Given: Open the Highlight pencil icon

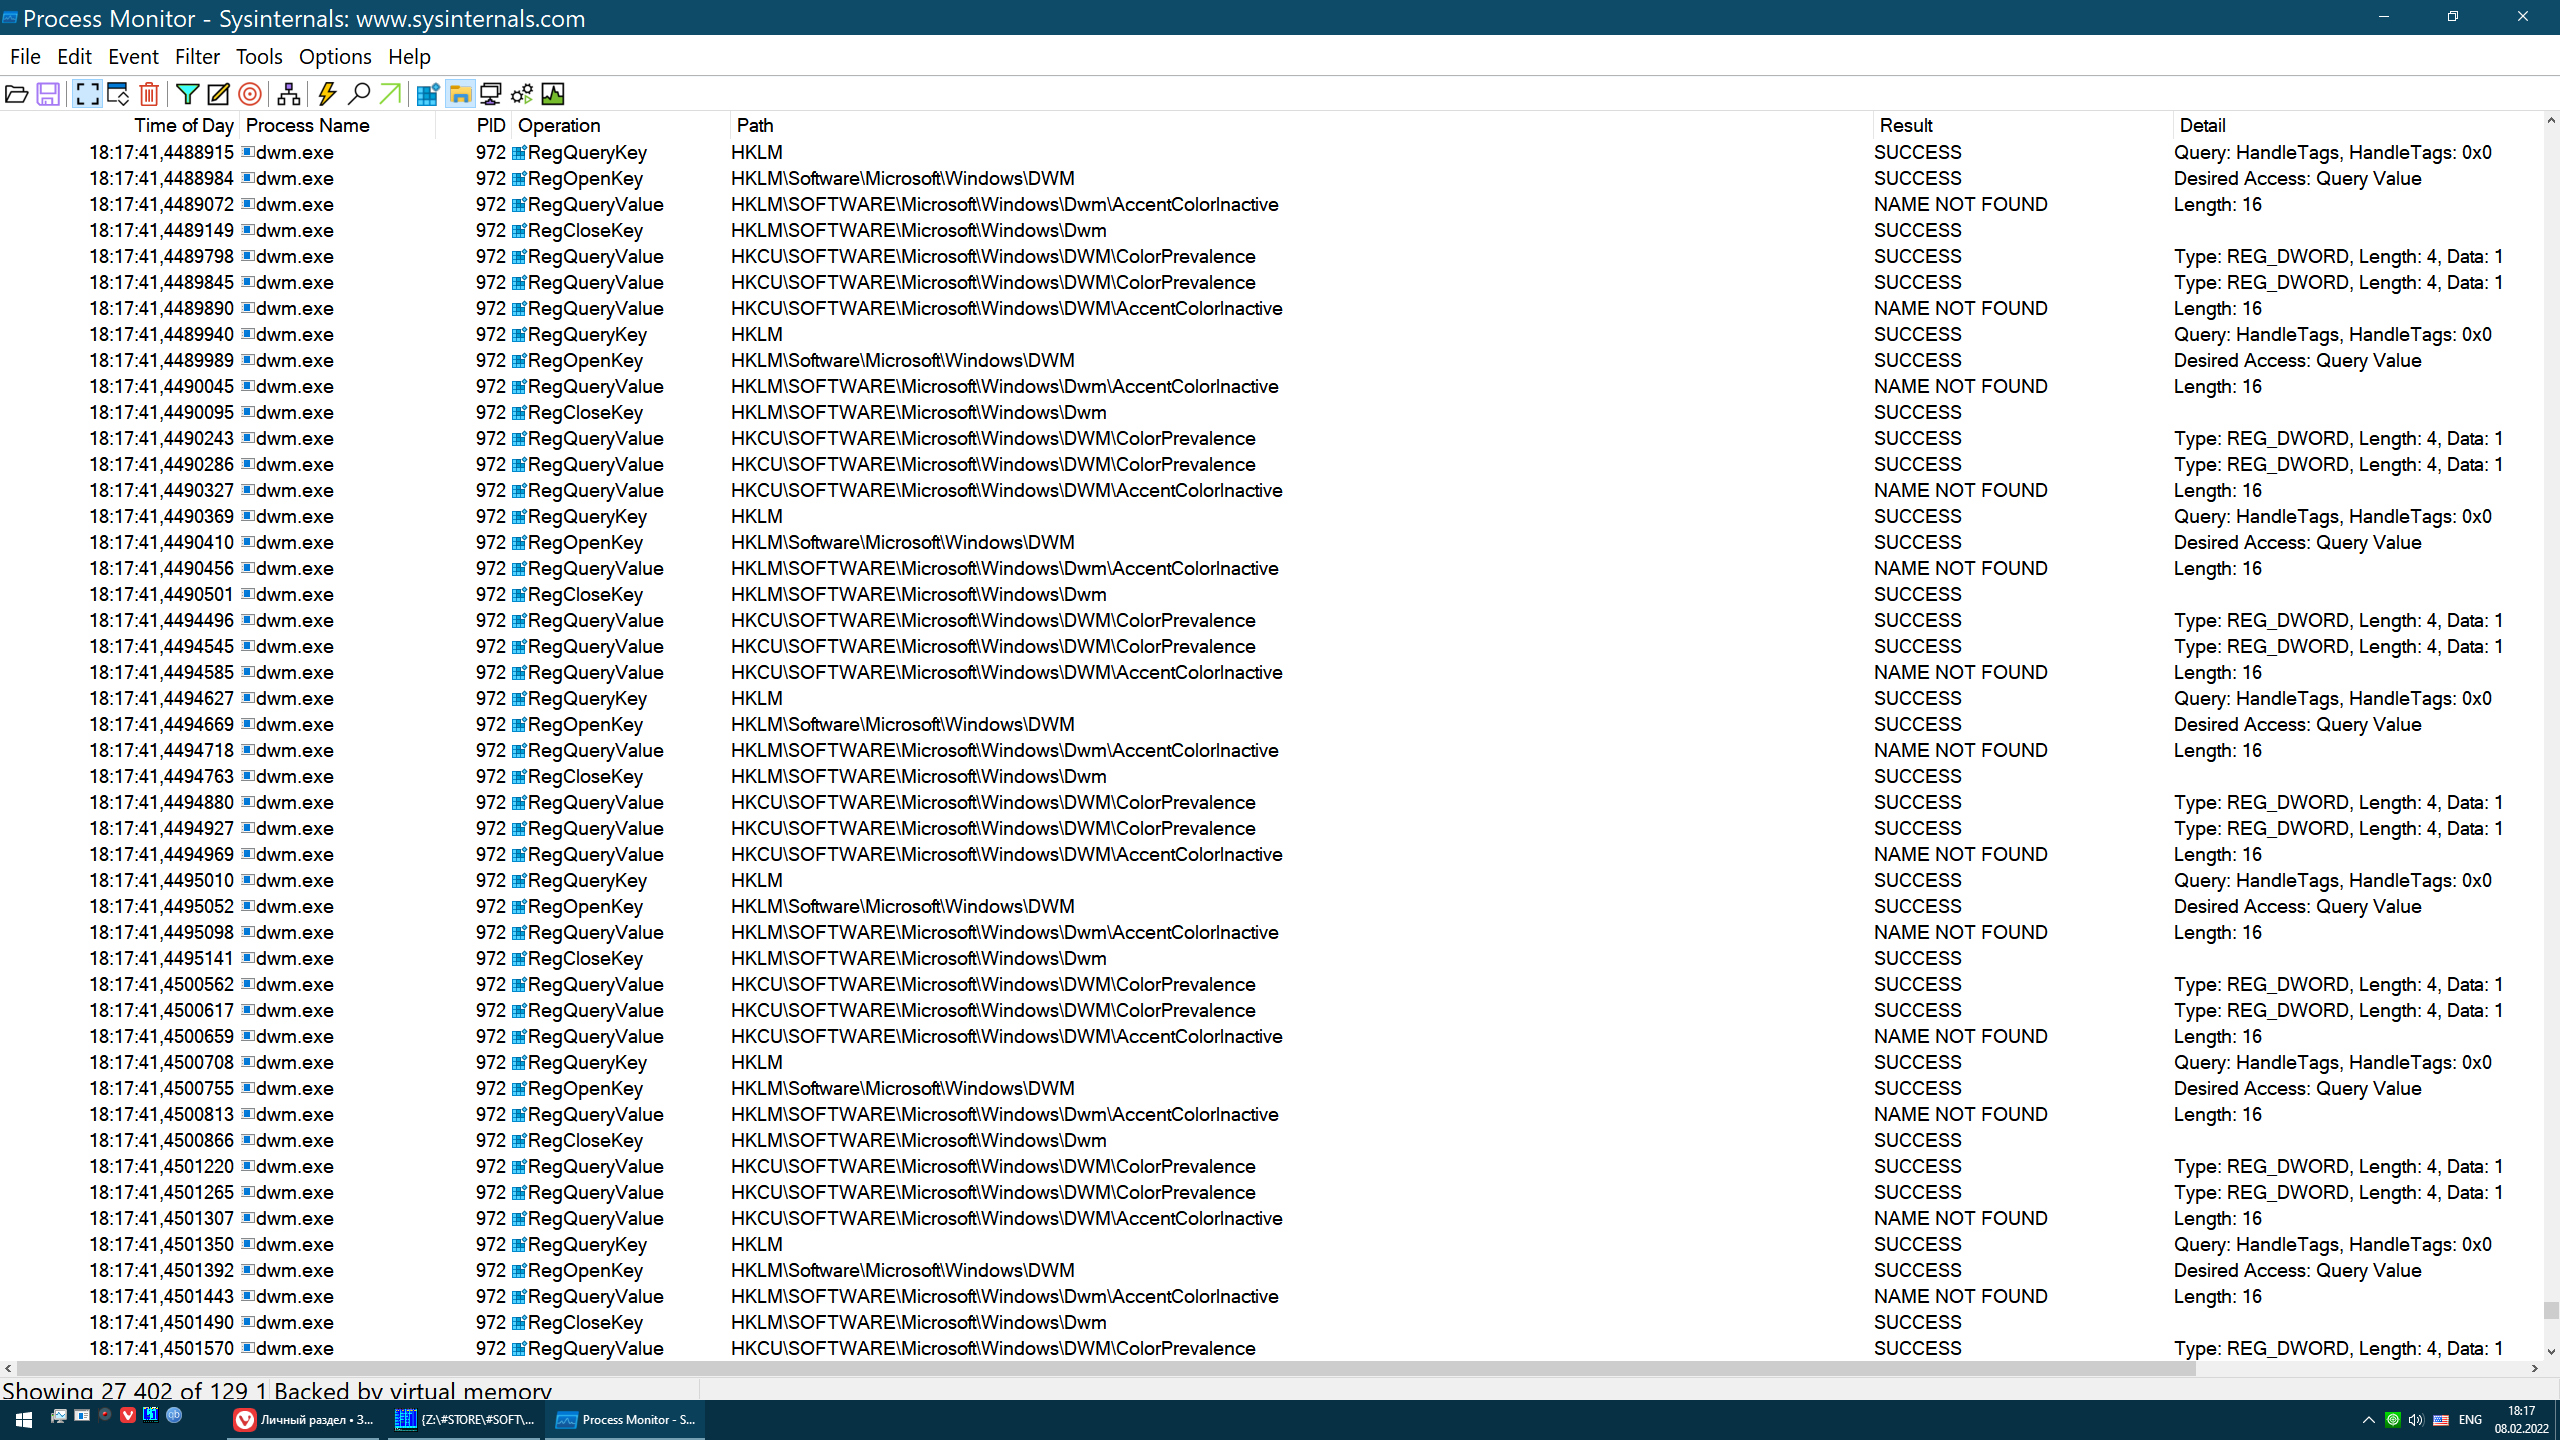Looking at the screenshot, I should [x=218, y=94].
